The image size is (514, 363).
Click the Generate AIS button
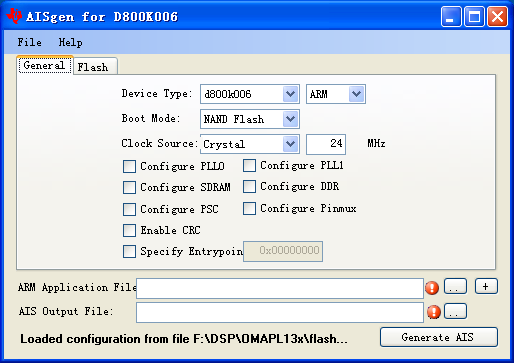(439, 337)
